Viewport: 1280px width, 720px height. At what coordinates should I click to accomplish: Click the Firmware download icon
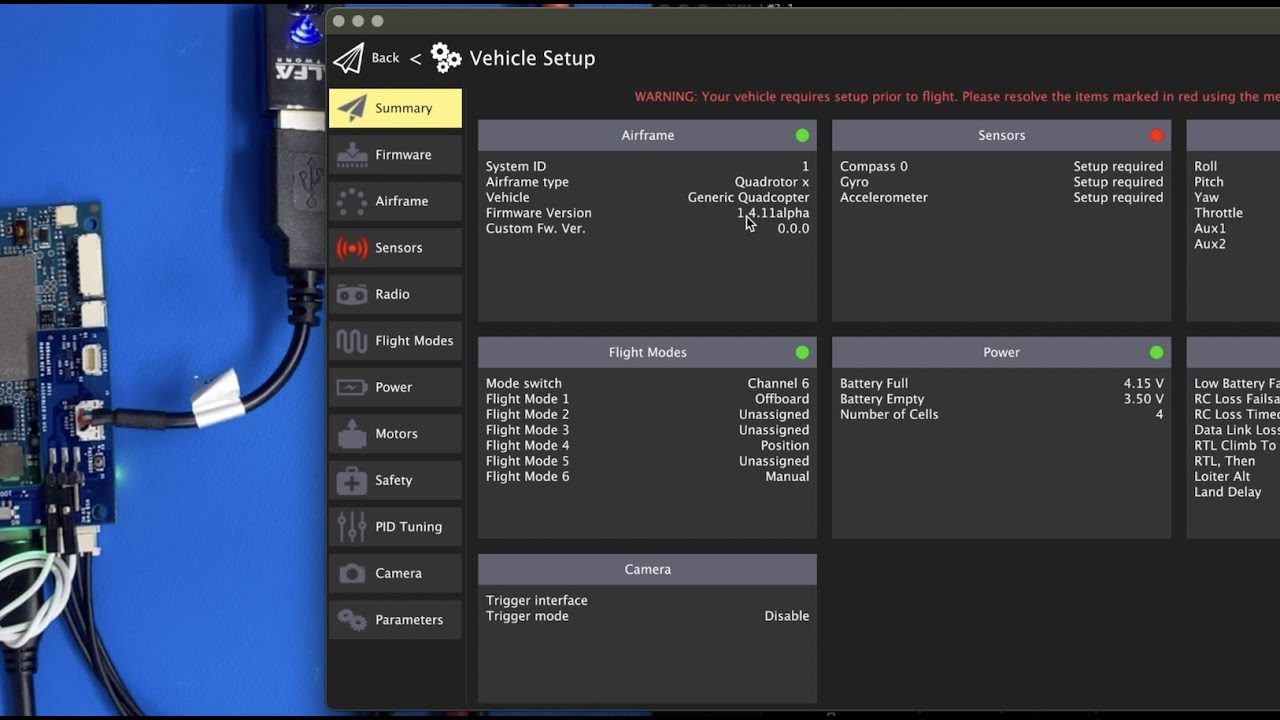(351, 155)
